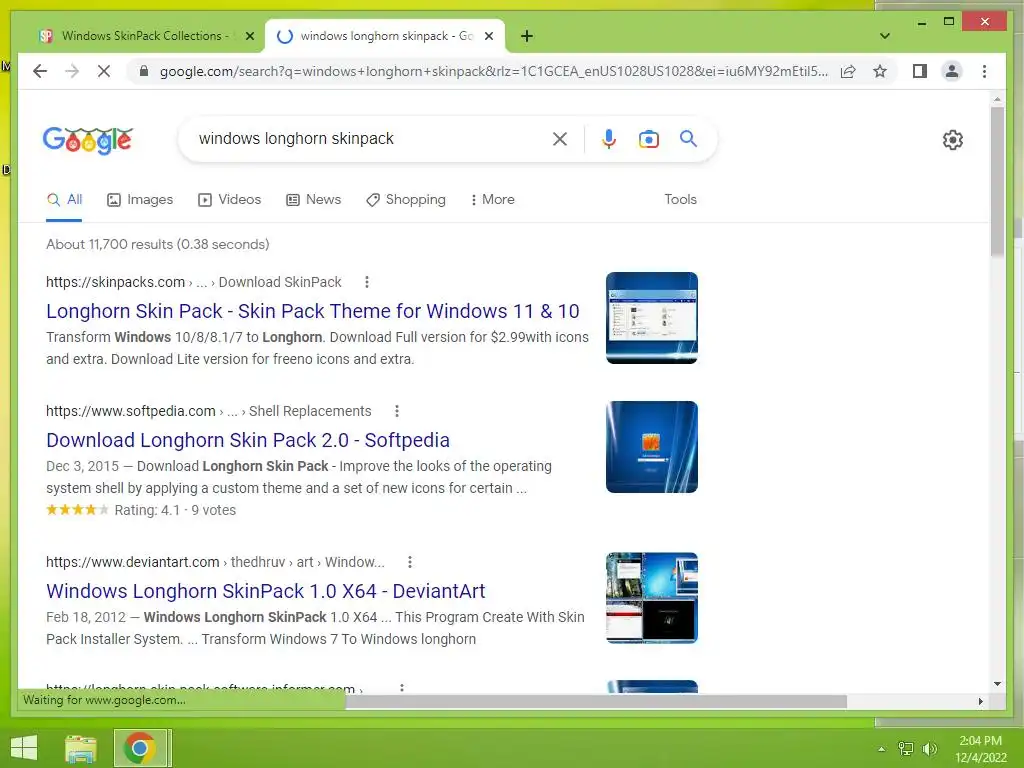Viewport: 1024px width, 768px height.
Task: Select the windows longhorn skinpack tab
Action: coord(384,36)
